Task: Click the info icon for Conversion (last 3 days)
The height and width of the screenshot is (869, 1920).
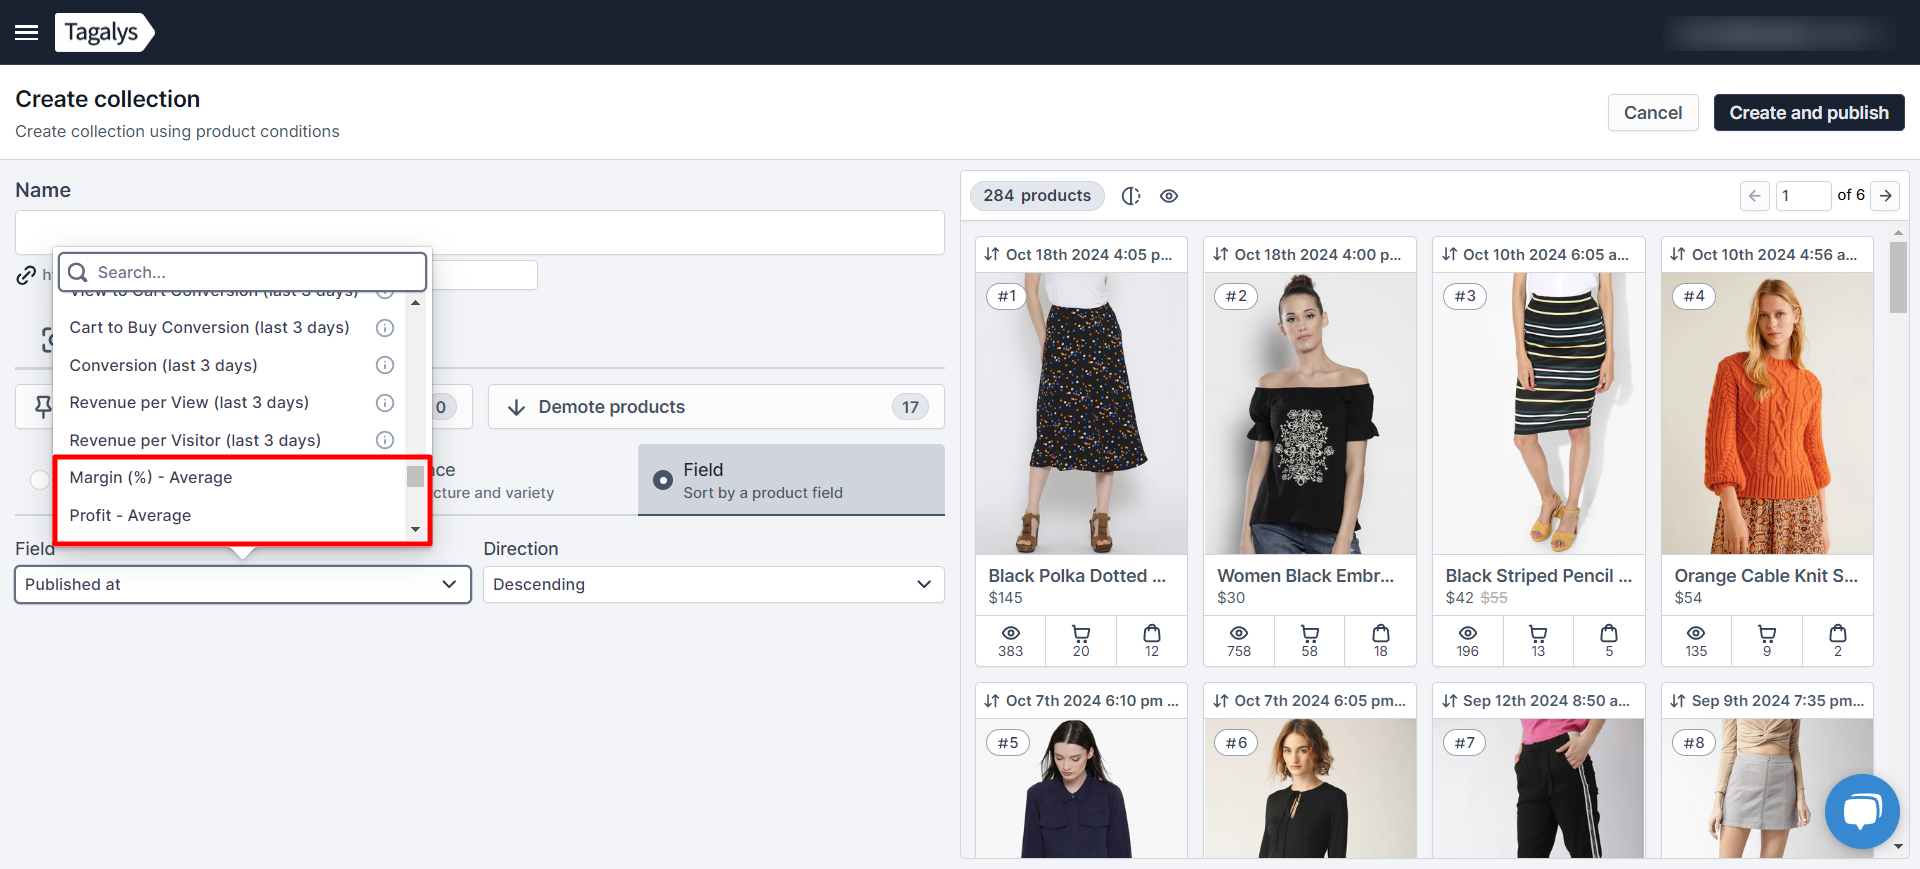Action: pos(385,365)
